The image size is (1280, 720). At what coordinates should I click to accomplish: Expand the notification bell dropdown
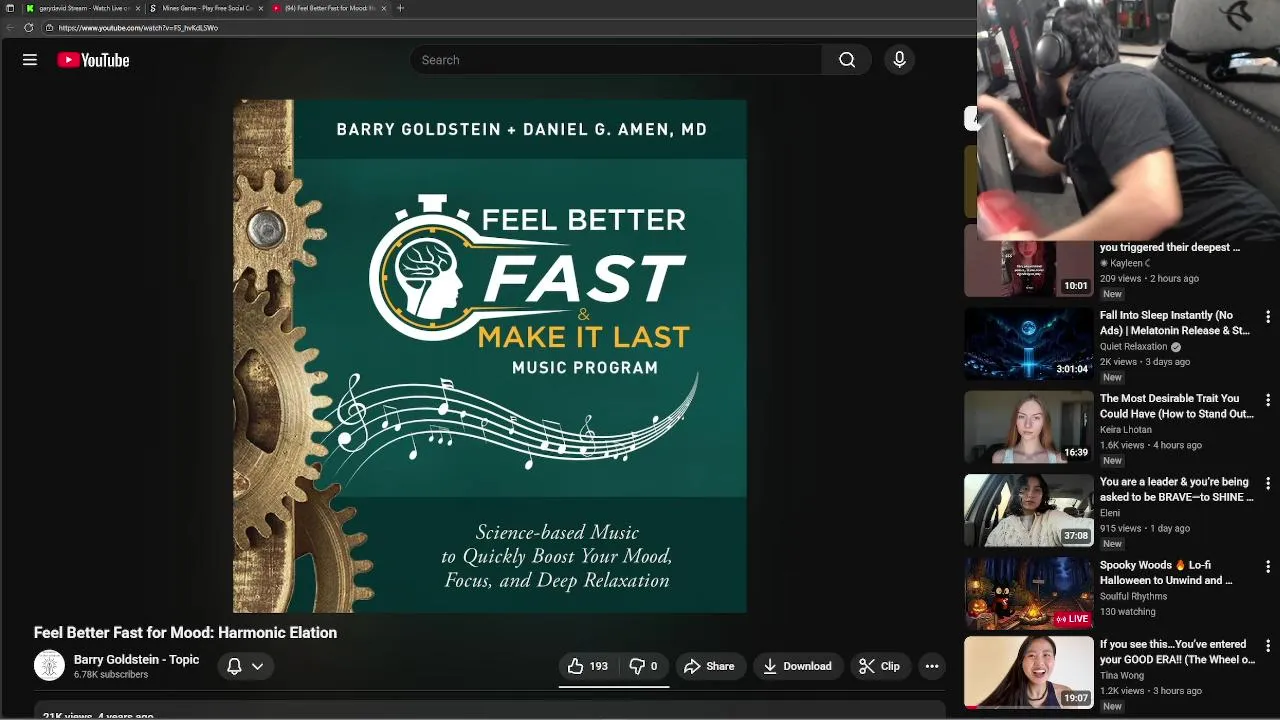pyautogui.click(x=245, y=666)
